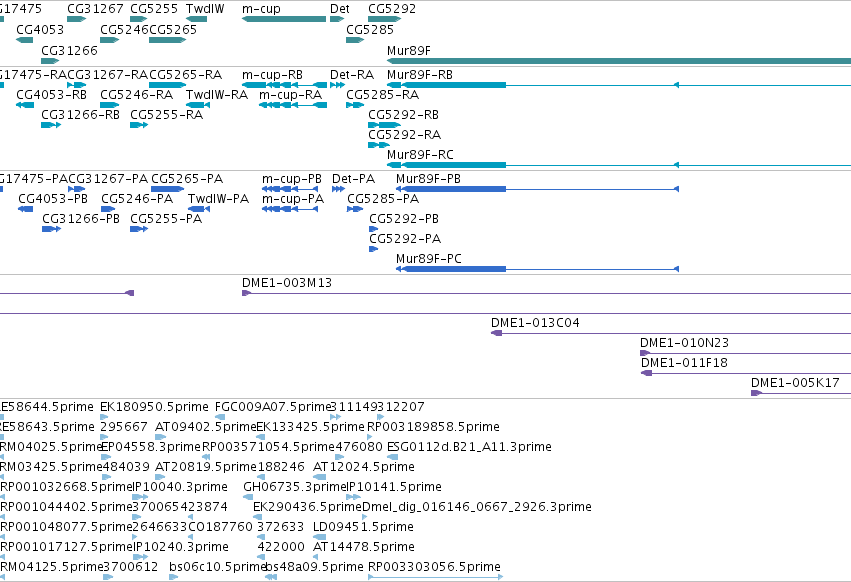Click the EK180950.5prime EST label
This screenshot has width=851, height=582.
pos(154,407)
